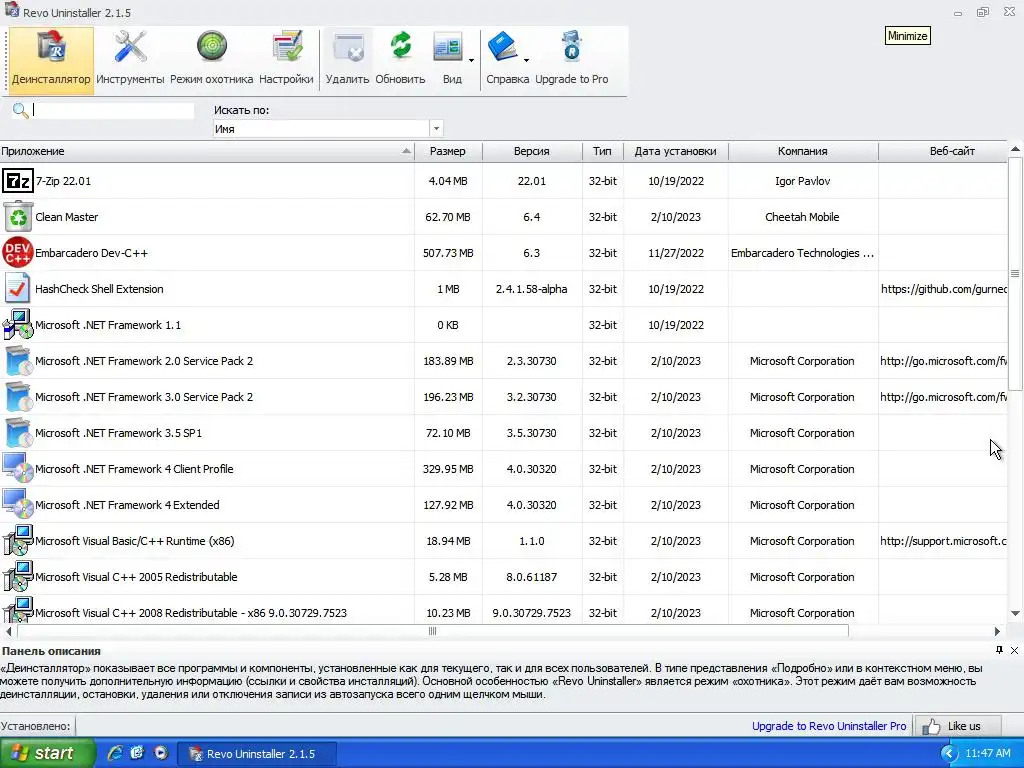Select .NET Framework 4 Extended icon
The height and width of the screenshot is (768, 1024).
pos(18,505)
